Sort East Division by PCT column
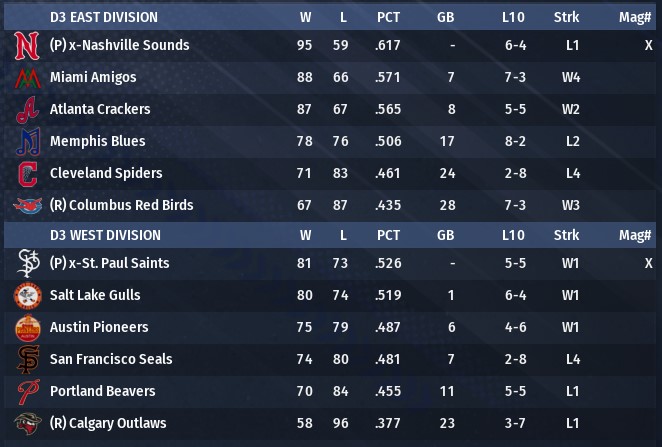662x447 pixels. point(388,17)
